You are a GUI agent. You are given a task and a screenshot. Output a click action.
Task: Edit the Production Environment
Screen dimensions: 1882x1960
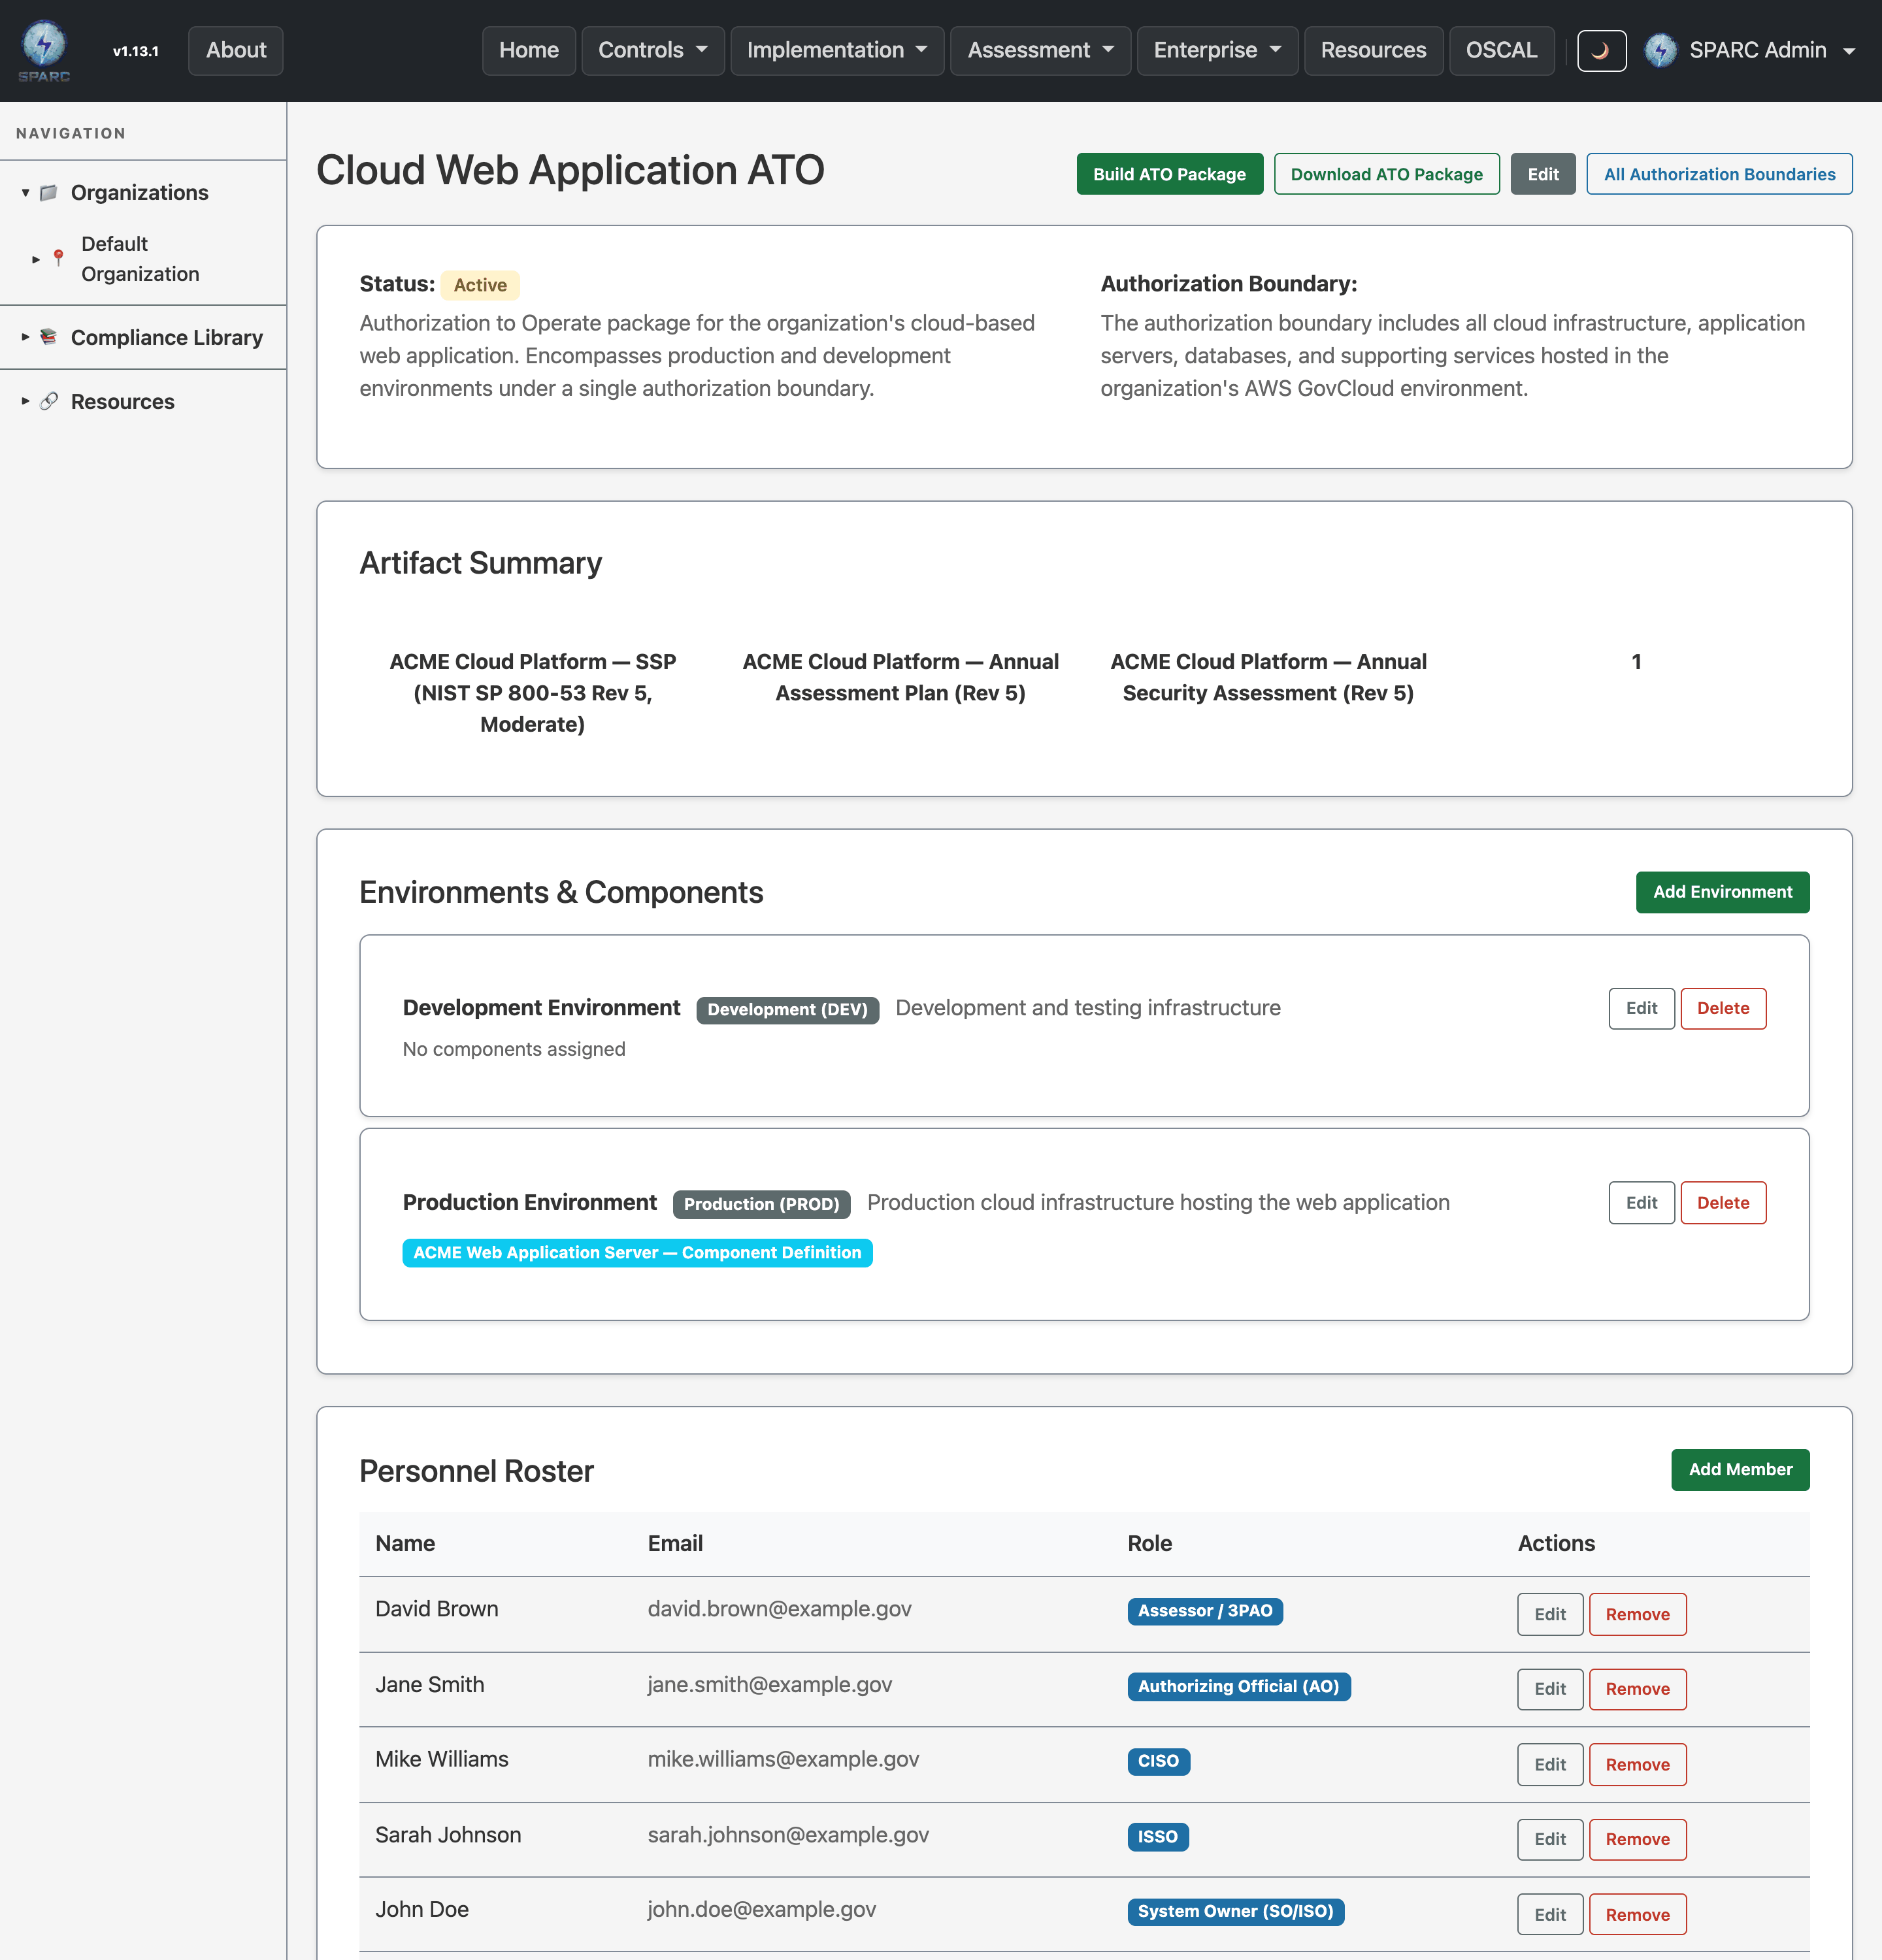point(1641,1202)
